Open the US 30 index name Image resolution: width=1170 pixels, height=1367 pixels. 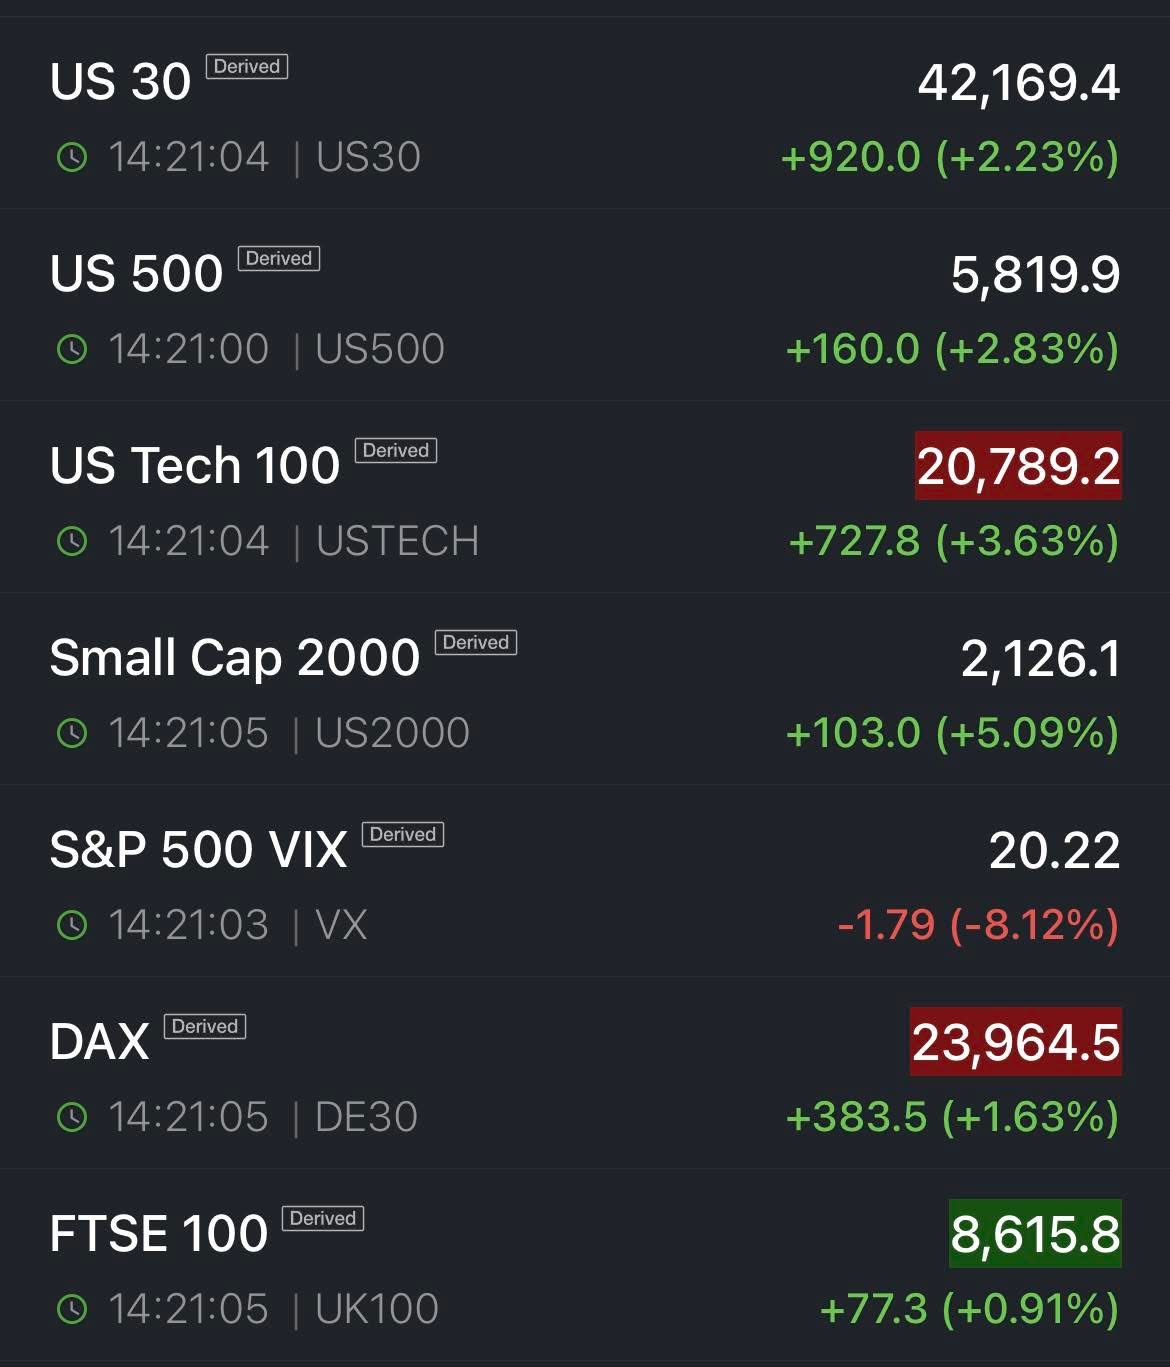click(120, 82)
